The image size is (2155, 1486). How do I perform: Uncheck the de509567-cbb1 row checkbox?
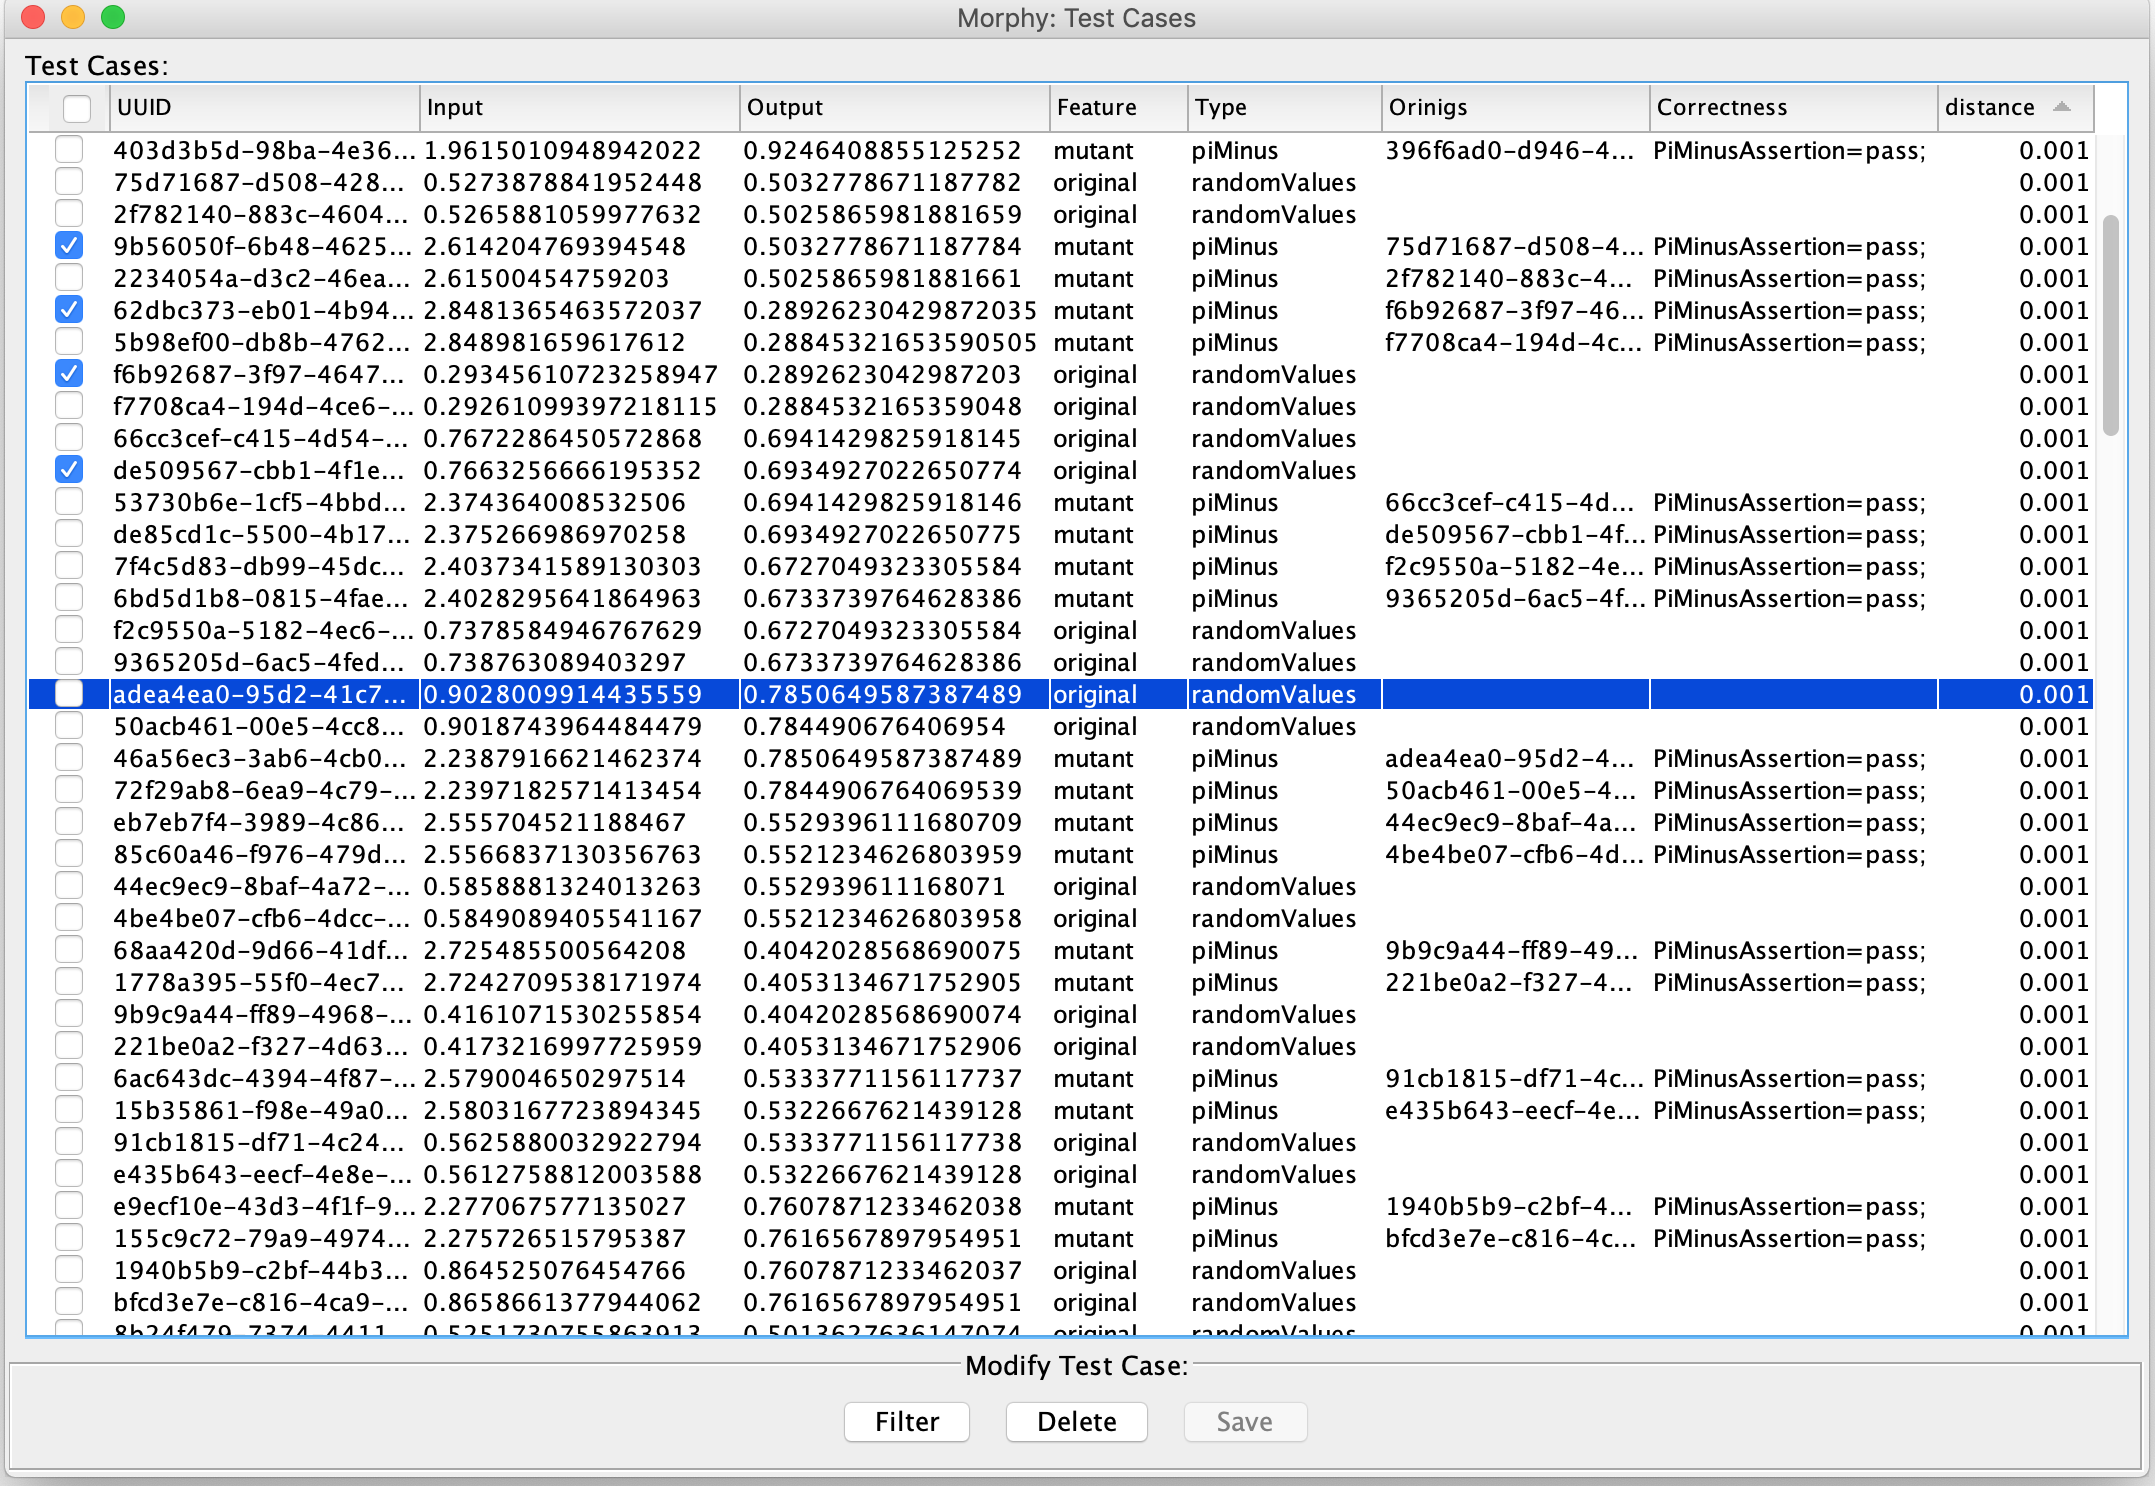[69, 470]
